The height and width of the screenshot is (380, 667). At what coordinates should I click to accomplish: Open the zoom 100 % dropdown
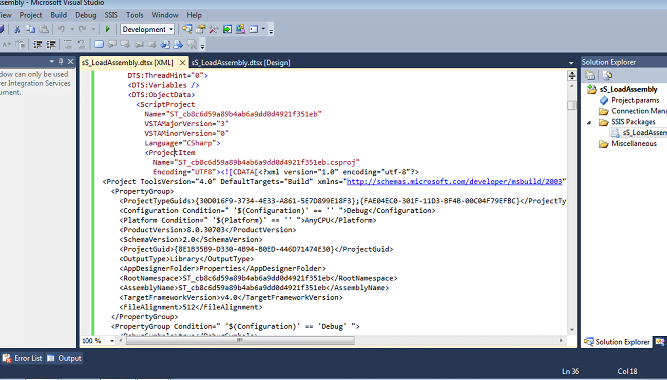click(112, 341)
